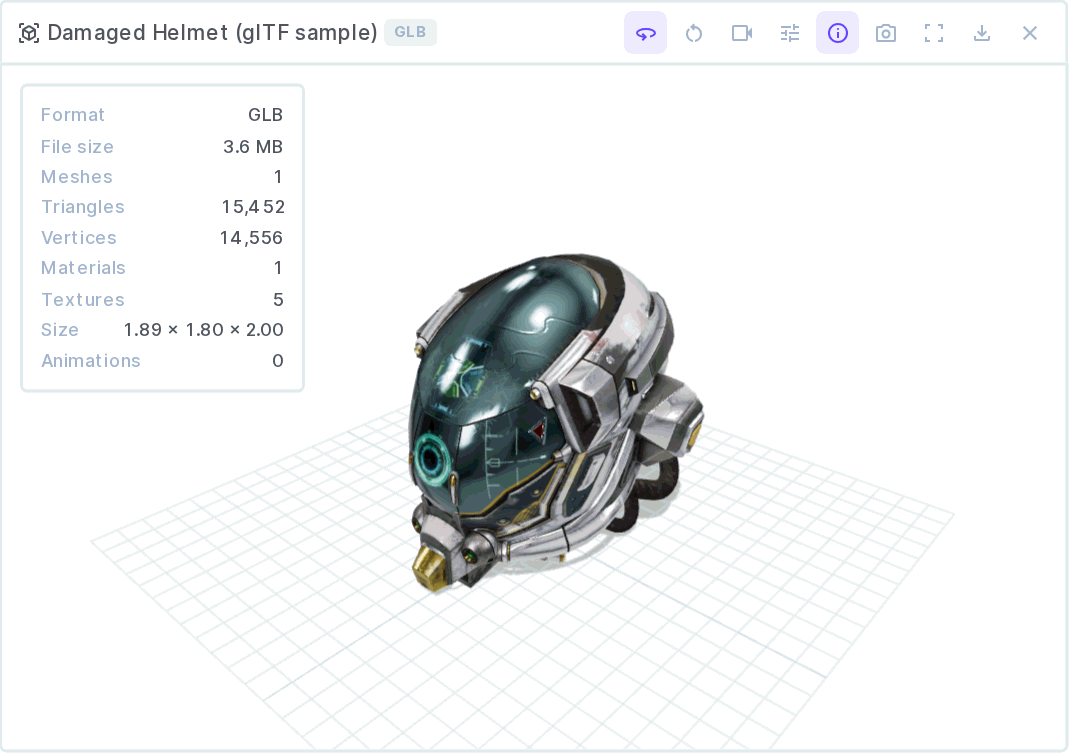Close the model viewer
Image resolution: width=1070 pixels, height=755 pixels.
pos(1030,33)
